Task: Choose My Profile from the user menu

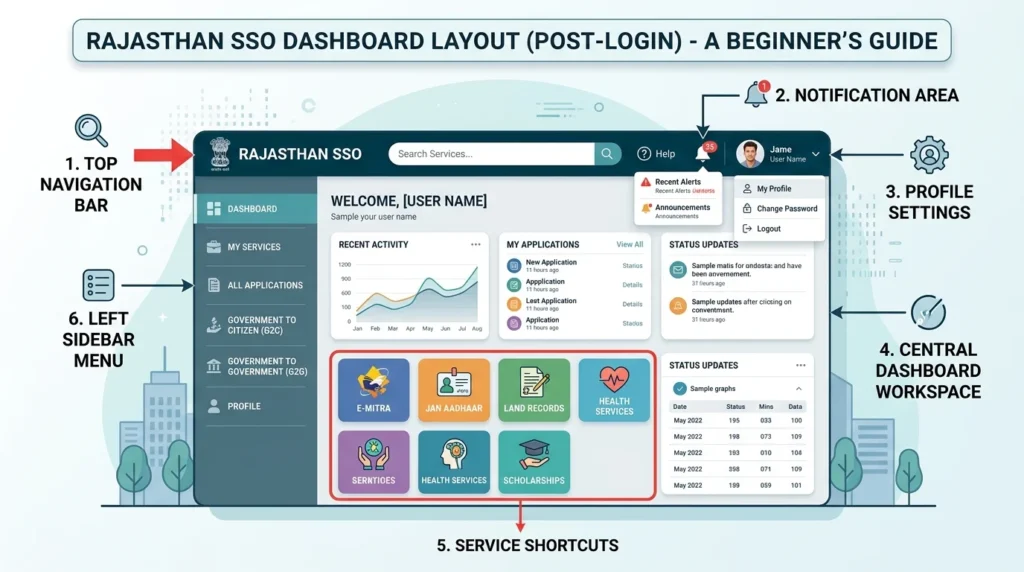Action: pyautogui.click(x=779, y=189)
